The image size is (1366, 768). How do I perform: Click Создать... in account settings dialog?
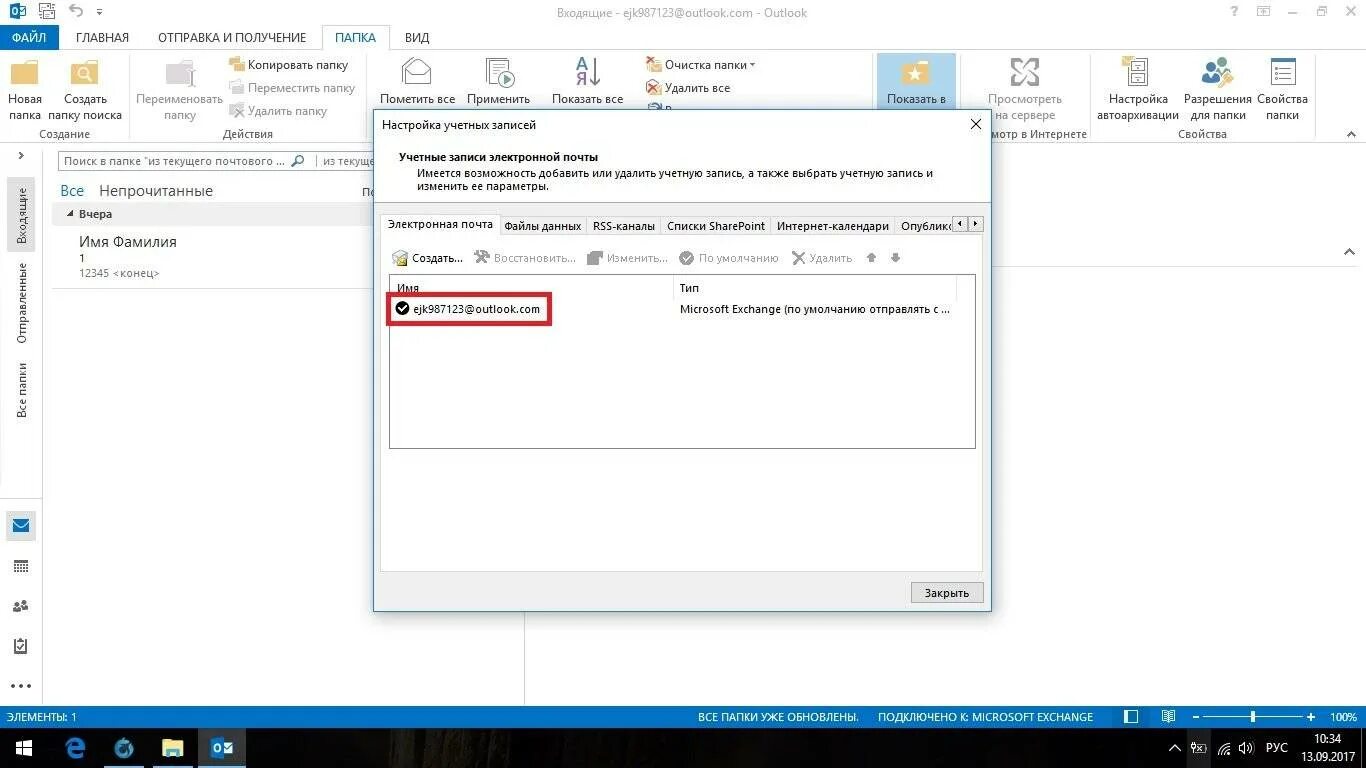click(428, 258)
